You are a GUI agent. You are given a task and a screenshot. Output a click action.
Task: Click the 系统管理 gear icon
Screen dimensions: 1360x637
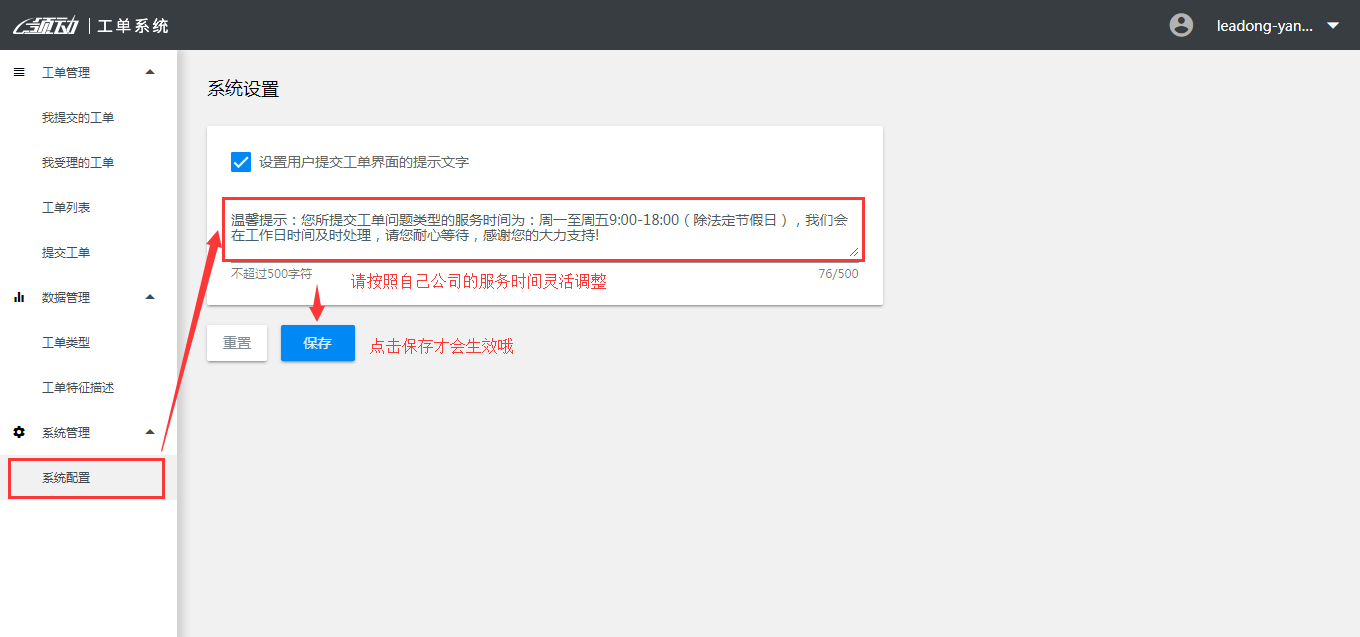point(19,432)
